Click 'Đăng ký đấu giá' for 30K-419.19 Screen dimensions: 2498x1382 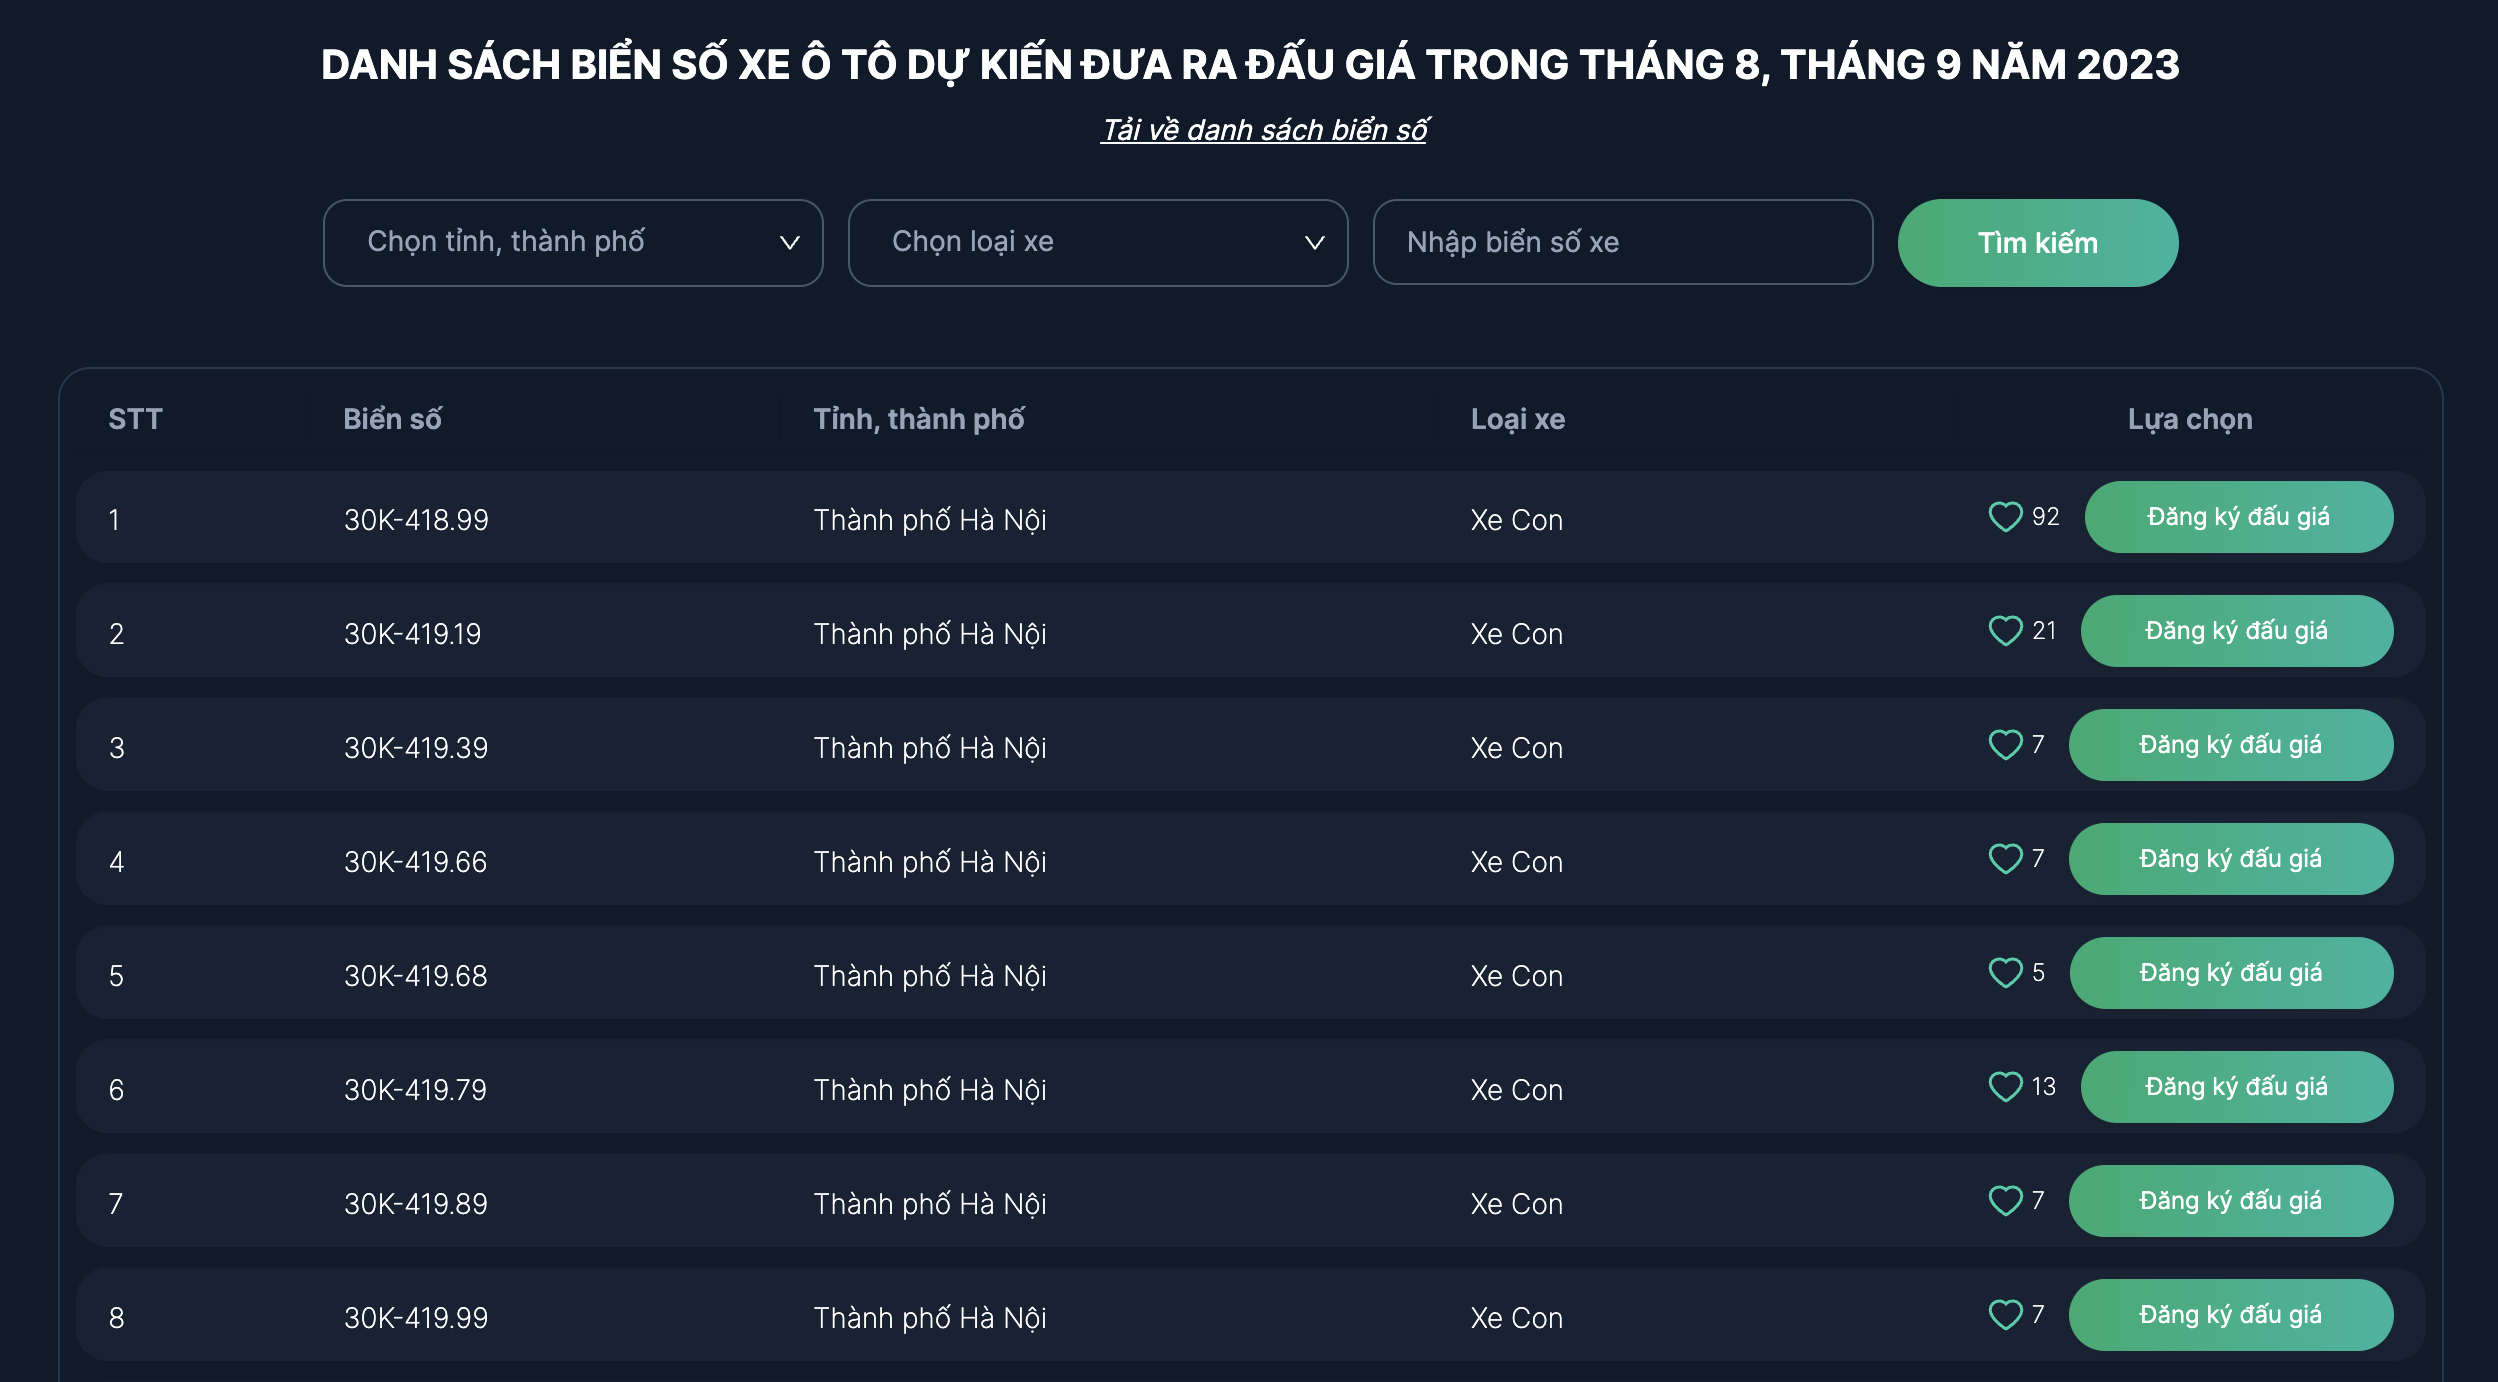[x=2236, y=631]
